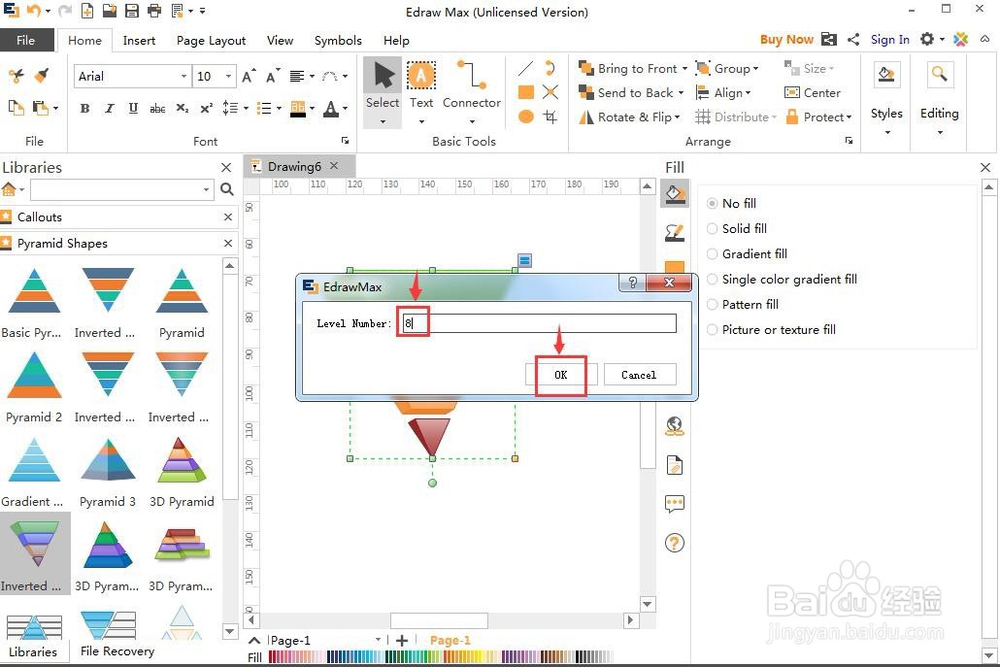Click Cancel in the EdrawMax dialog
The height and width of the screenshot is (667, 1000).
coord(639,375)
